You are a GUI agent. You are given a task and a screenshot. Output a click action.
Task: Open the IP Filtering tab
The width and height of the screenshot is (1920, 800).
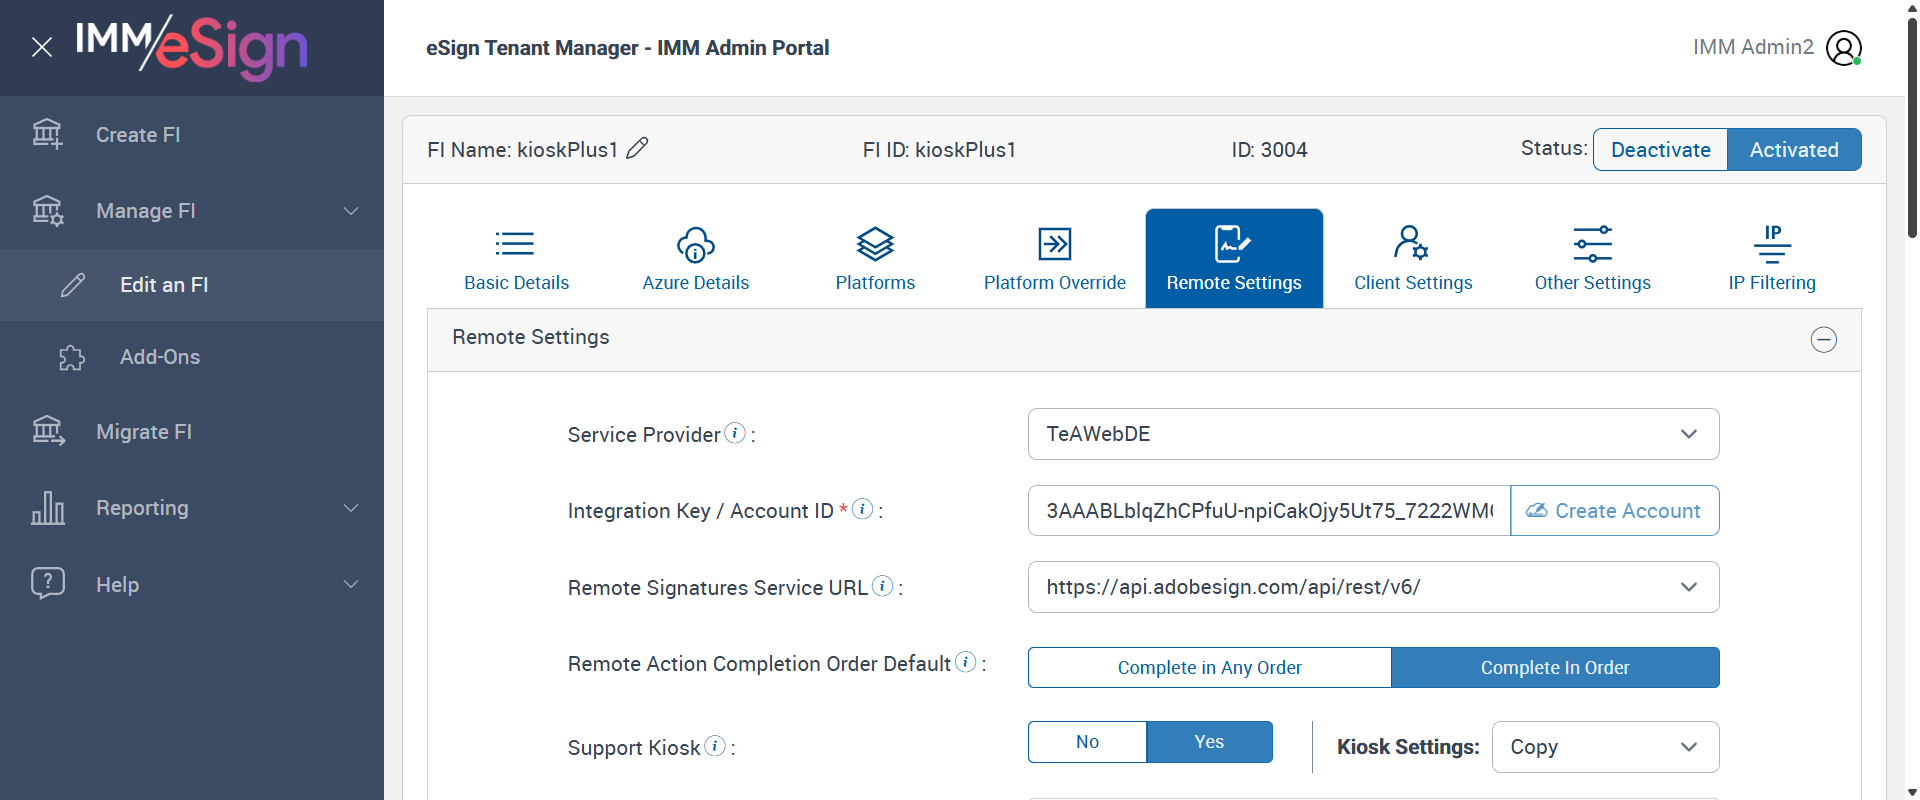click(x=1771, y=258)
